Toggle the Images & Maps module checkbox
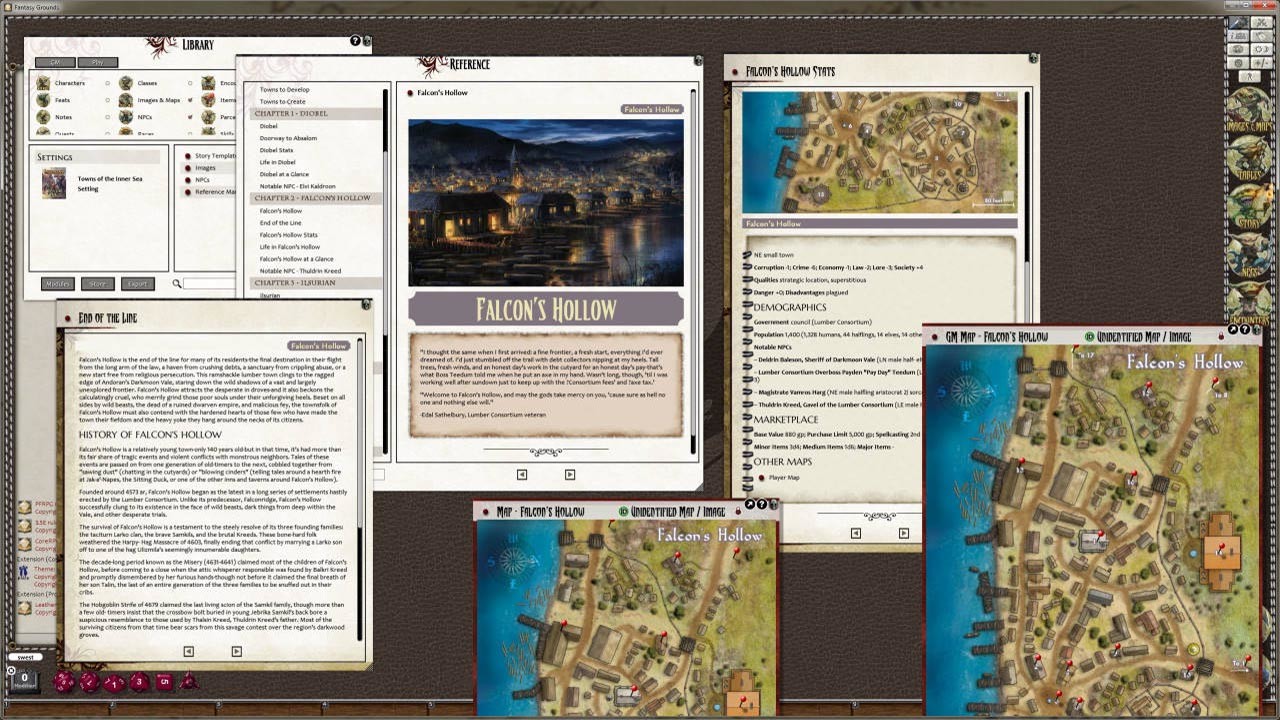The height and width of the screenshot is (720, 1280). [192, 100]
